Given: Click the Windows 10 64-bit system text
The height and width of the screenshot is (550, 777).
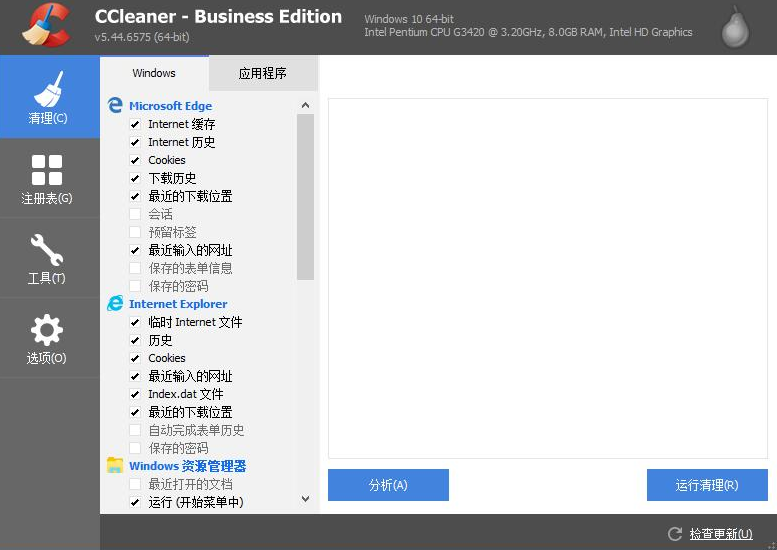Looking at the screenshot, I should [x=409, y=19].
